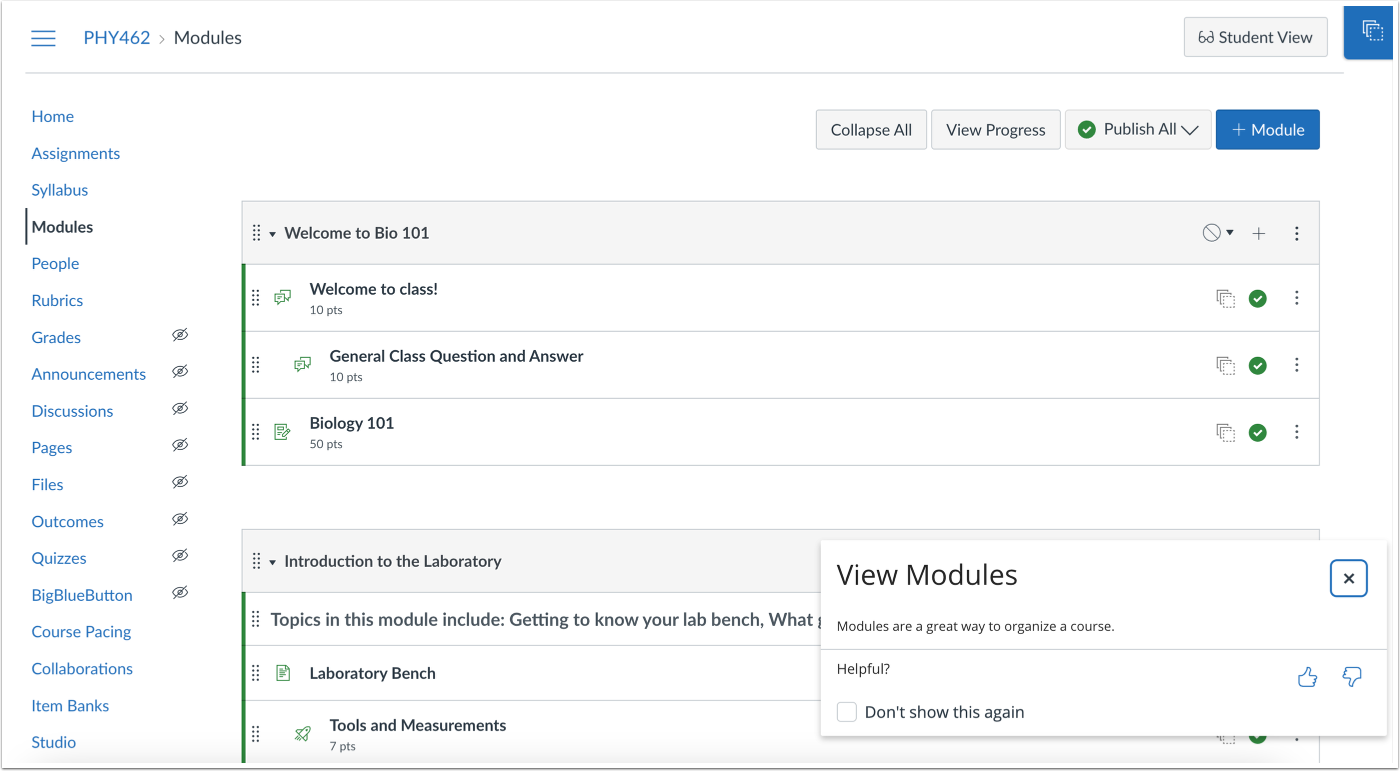Image resolution: width=1400 pixels, height=771 pixels.
Task: Collapse Introduction to the Laboratory module
Action: [272, 562]
